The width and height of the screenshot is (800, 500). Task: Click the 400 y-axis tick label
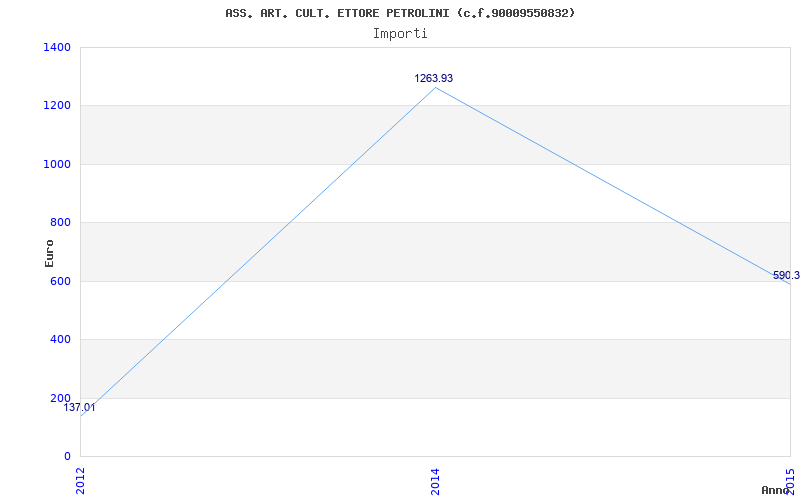click(x=60, y=339)
